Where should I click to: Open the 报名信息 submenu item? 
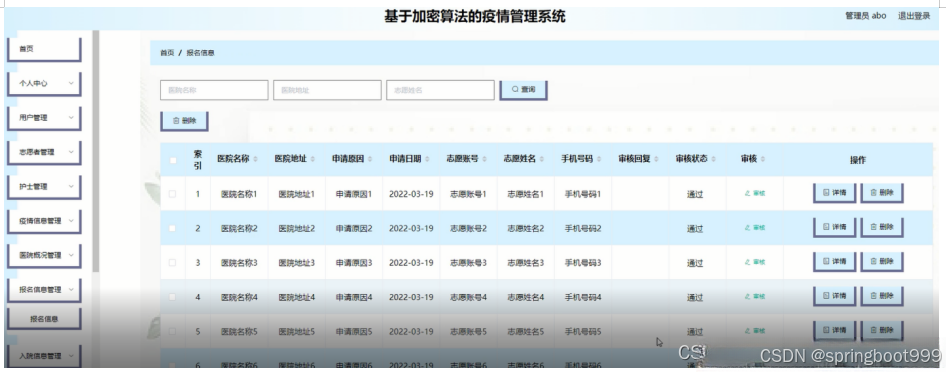[x=44, y=319]
